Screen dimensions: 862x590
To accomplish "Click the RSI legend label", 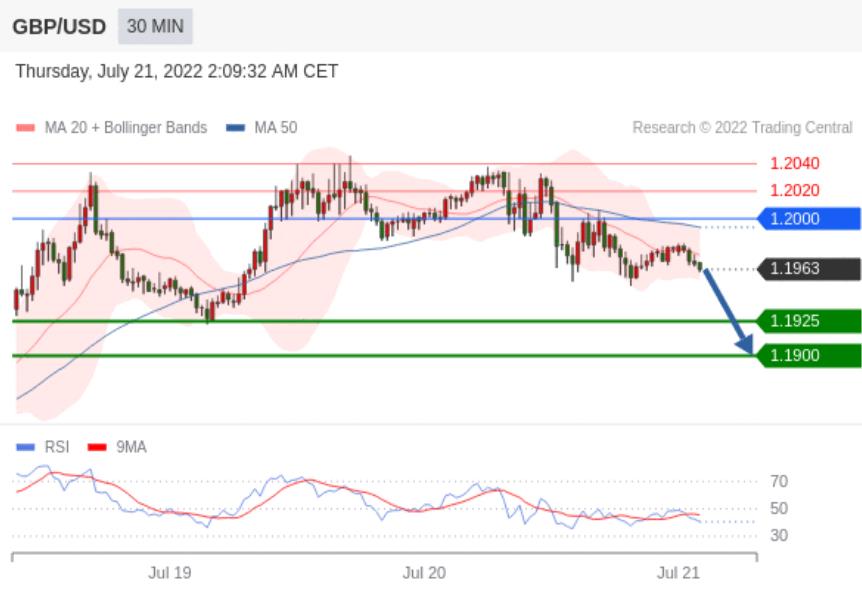I will (57, 447).
